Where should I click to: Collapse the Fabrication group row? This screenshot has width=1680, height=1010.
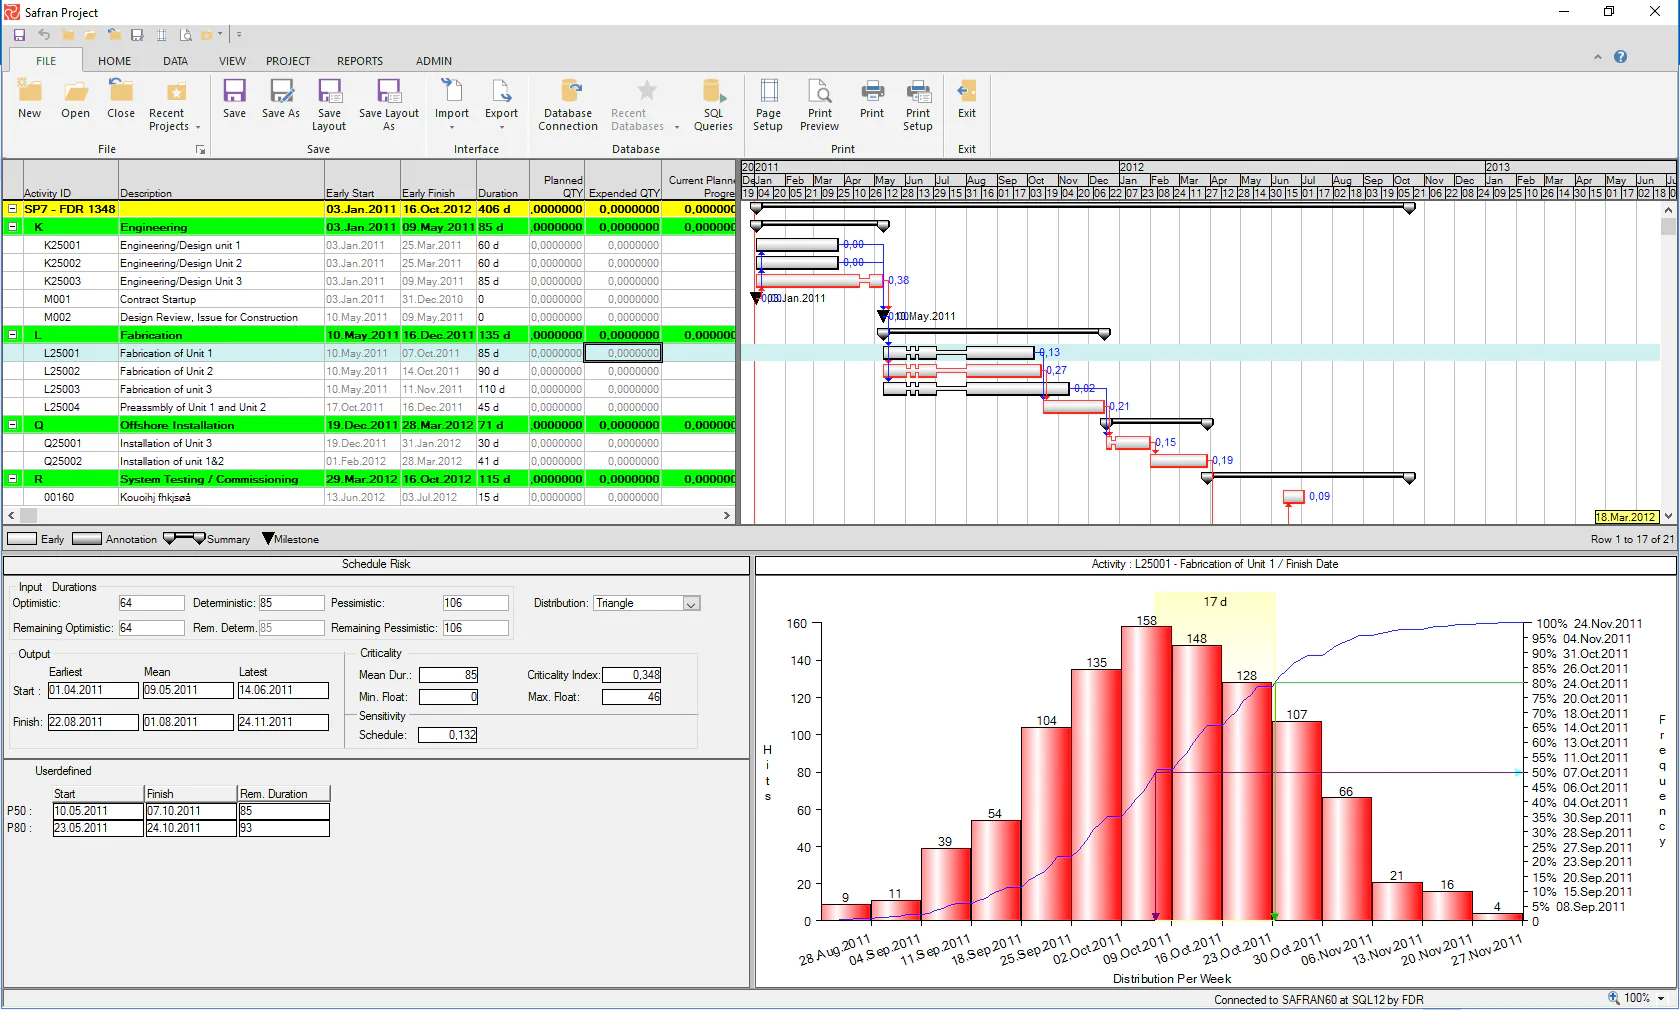13,335
